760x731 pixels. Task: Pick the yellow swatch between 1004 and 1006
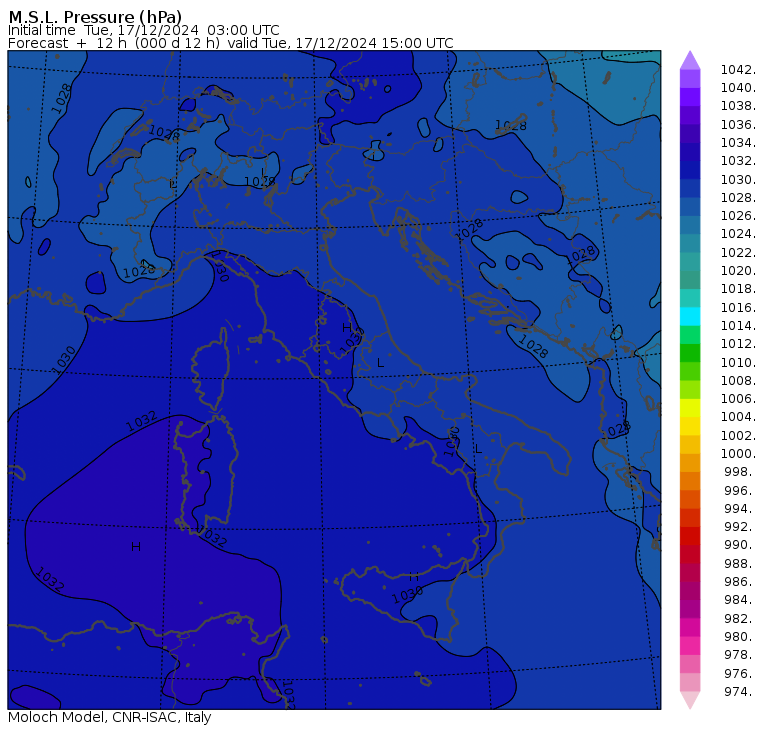[690, 408]
